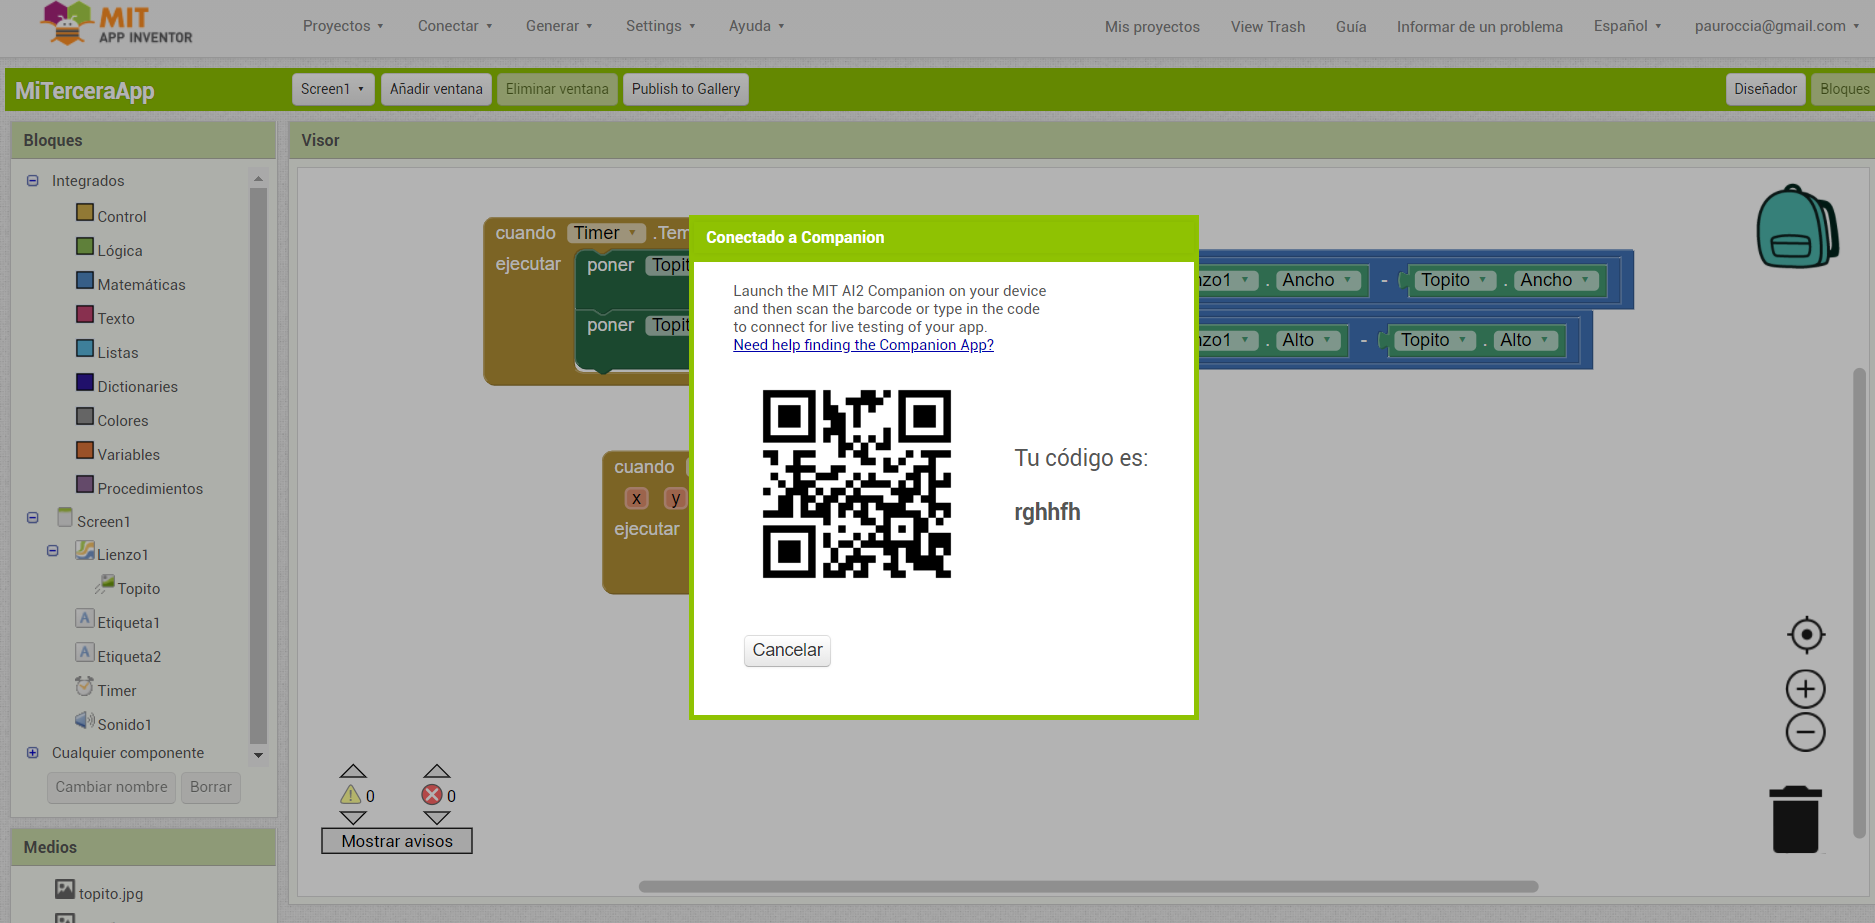Screen dimensions: 1875x923
Task: Click Mostrar avisos button
Action: point(397,841)
